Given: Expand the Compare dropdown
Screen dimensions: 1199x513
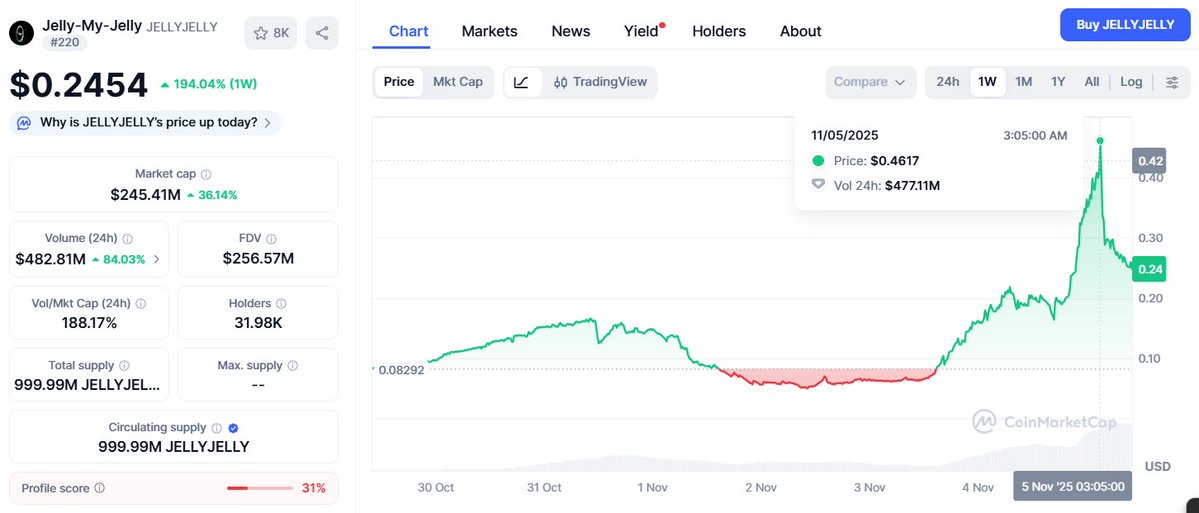Looking at the screenshot, I should click(x=870, y=82).
